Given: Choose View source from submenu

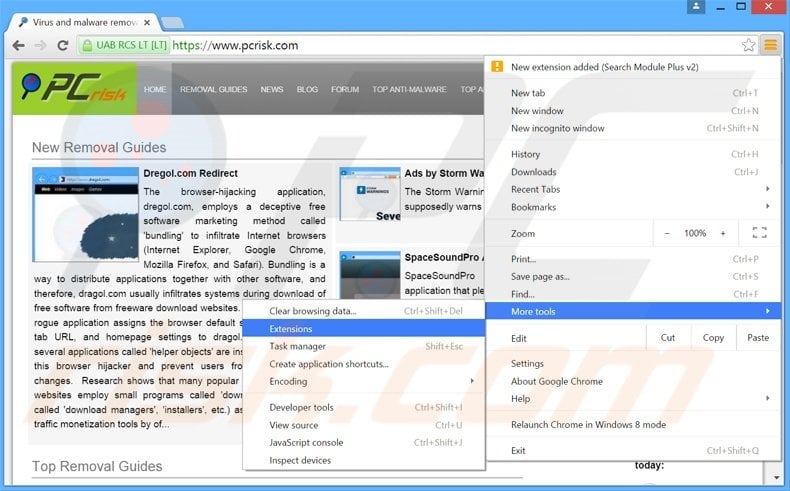Looking at the screenshot, I should (x=364, y=425).
